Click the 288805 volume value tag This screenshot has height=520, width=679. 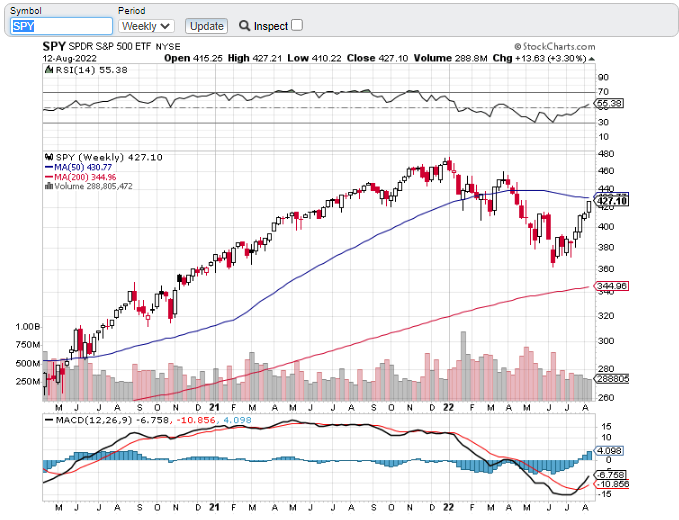pyautogui.click(x=610, y=380)
